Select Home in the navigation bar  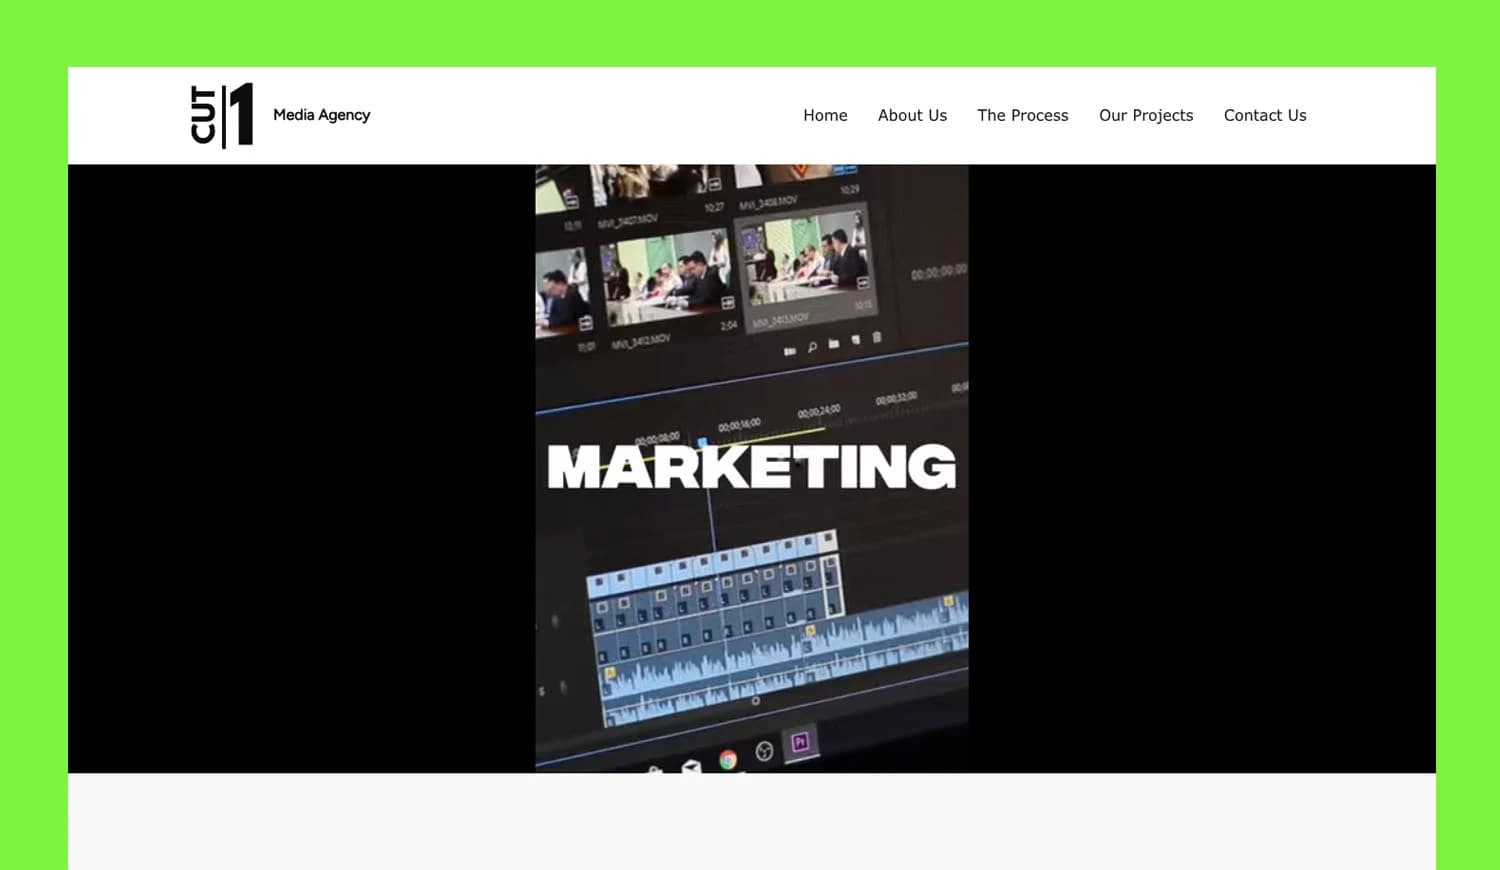(824, 115)
